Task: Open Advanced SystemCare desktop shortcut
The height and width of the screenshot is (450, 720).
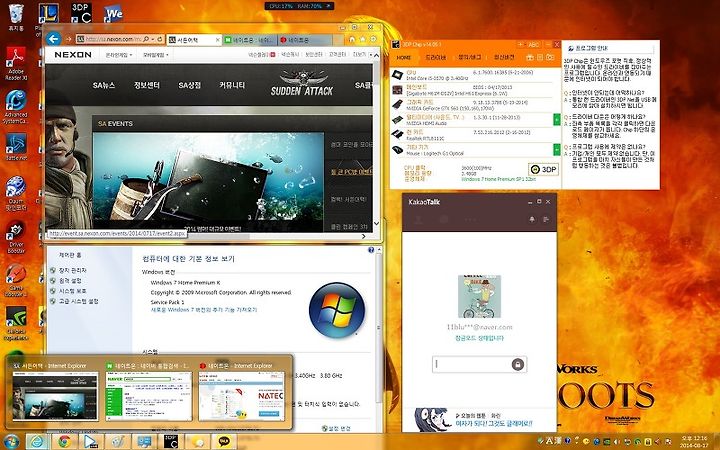Action: coord(16,107)
